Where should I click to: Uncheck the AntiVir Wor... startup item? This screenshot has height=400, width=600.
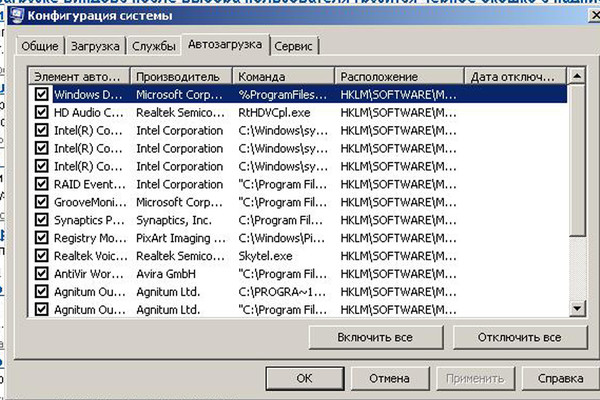pyautogui.click(x=41, y=273)
